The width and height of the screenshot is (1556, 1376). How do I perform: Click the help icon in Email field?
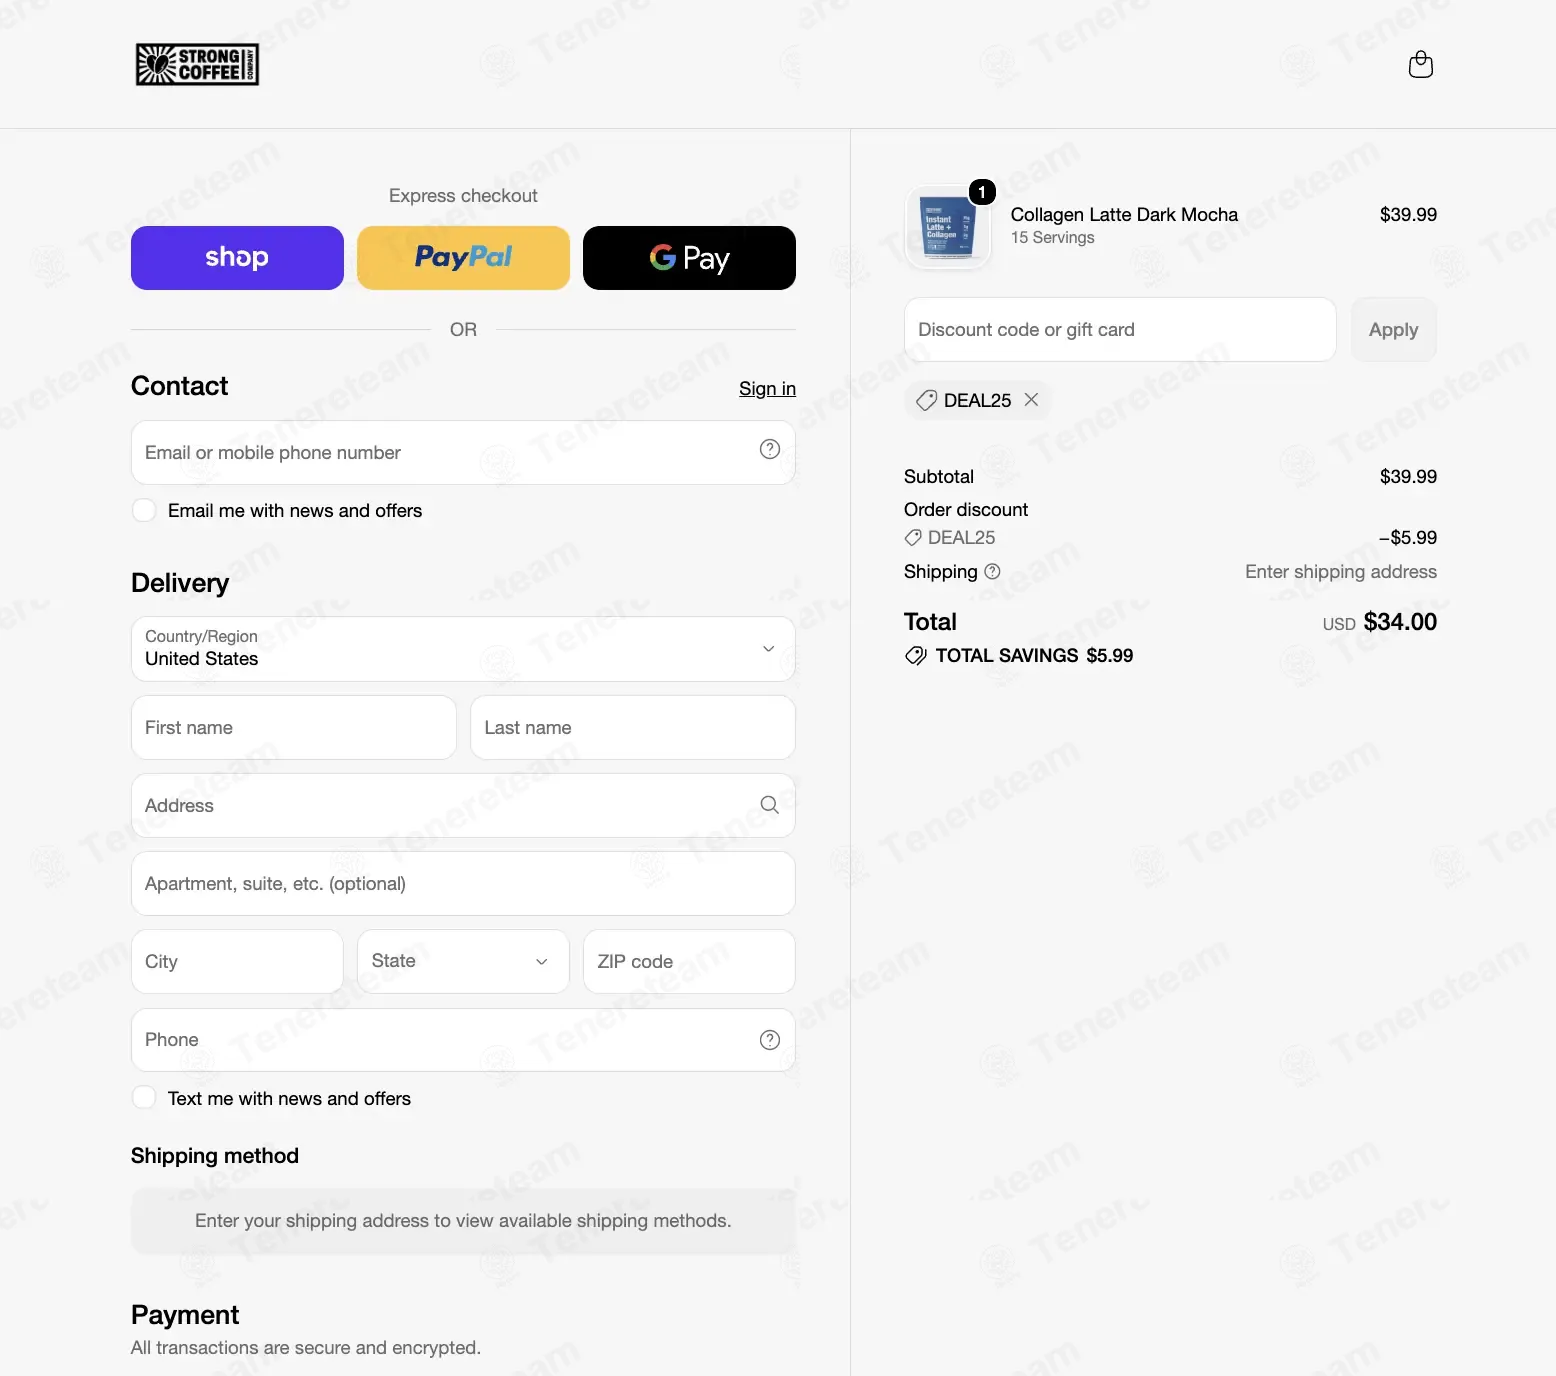coord(769,450)
